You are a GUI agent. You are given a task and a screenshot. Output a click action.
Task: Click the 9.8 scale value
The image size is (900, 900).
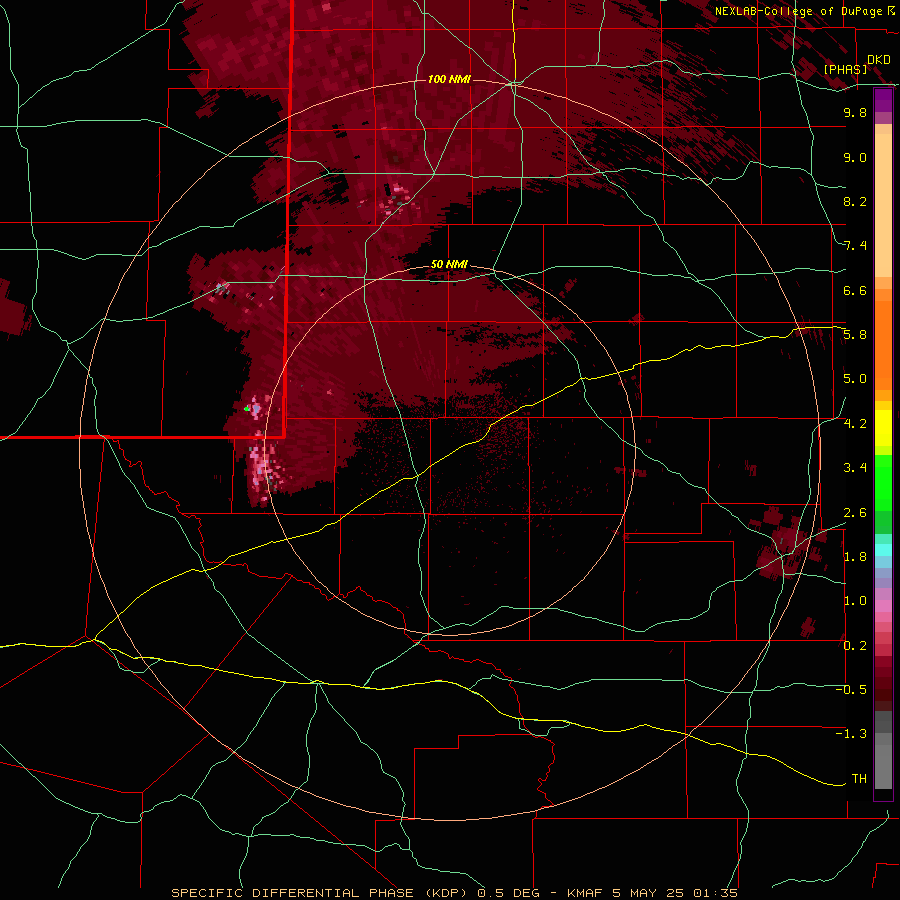pos(855,113)
